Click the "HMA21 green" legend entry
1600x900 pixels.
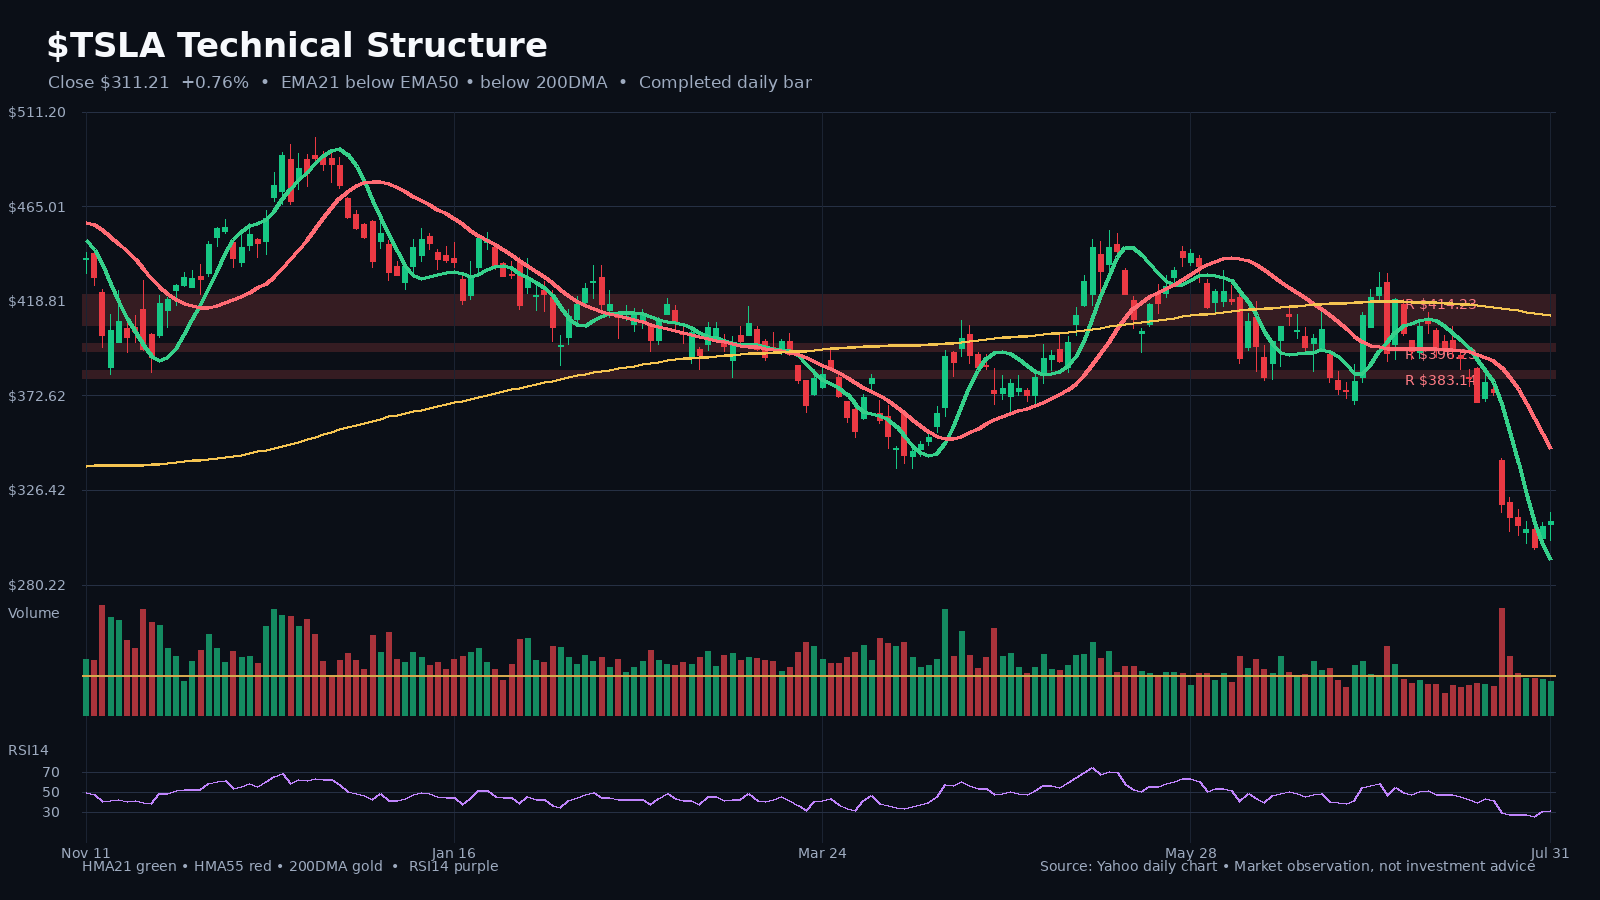click(129, 866)
